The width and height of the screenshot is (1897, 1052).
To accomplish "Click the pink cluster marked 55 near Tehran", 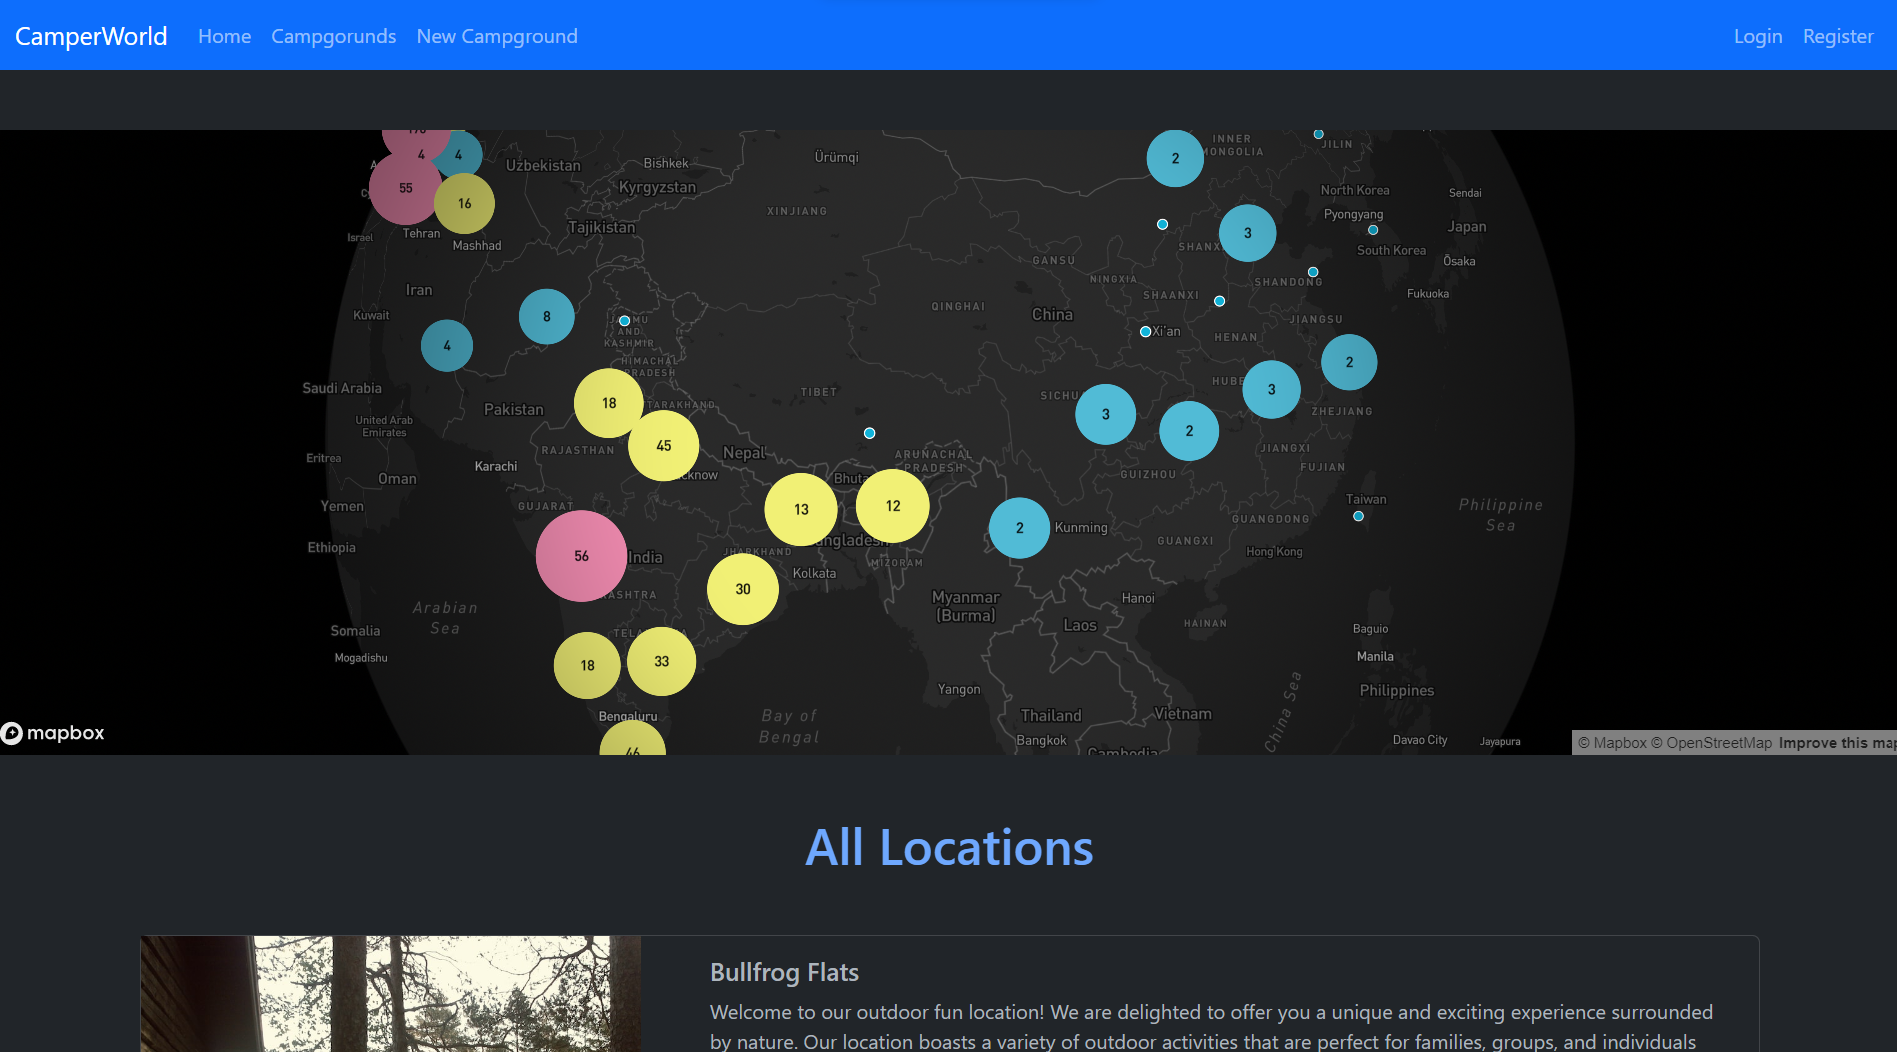I will pyautogui.click(x=405, y=188).
